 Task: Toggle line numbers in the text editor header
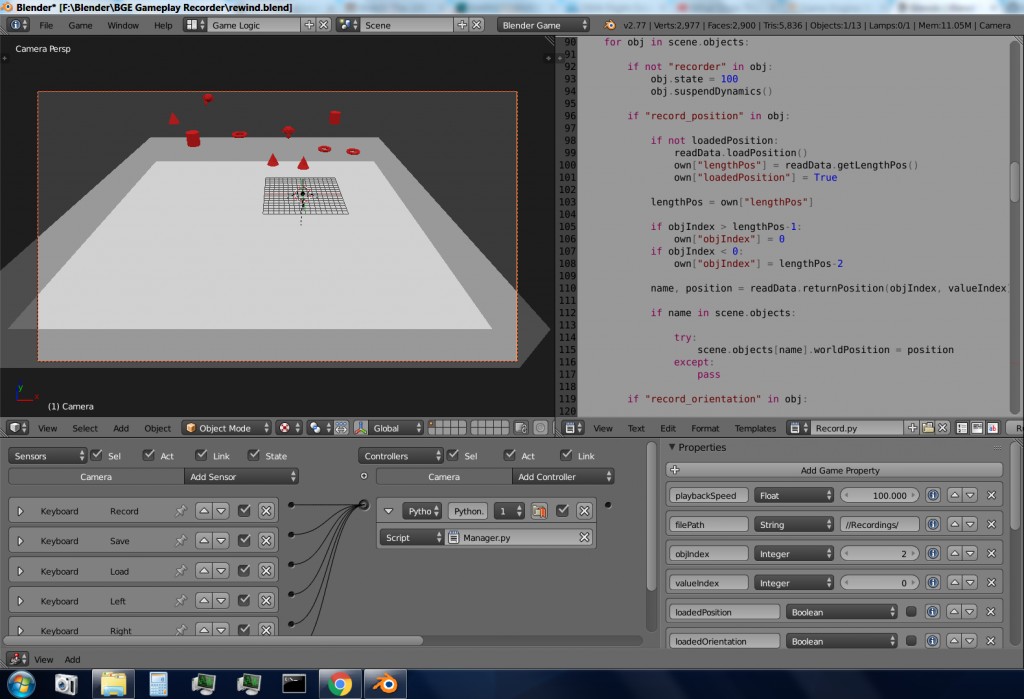[x=962, y=427]
